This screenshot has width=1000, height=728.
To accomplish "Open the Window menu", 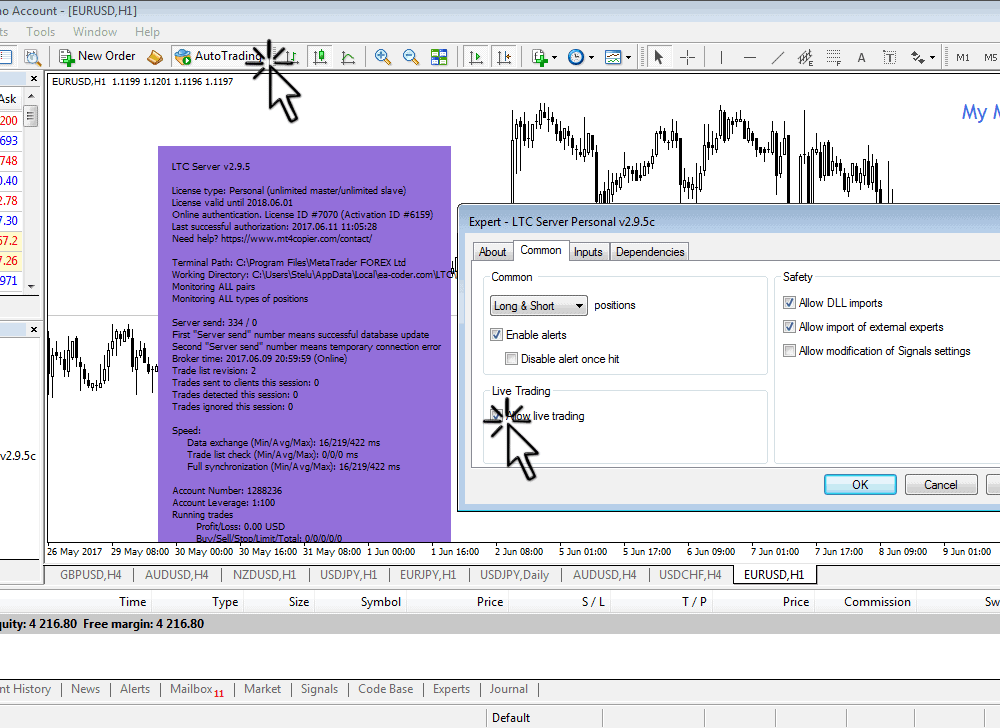I will [95, 32].
